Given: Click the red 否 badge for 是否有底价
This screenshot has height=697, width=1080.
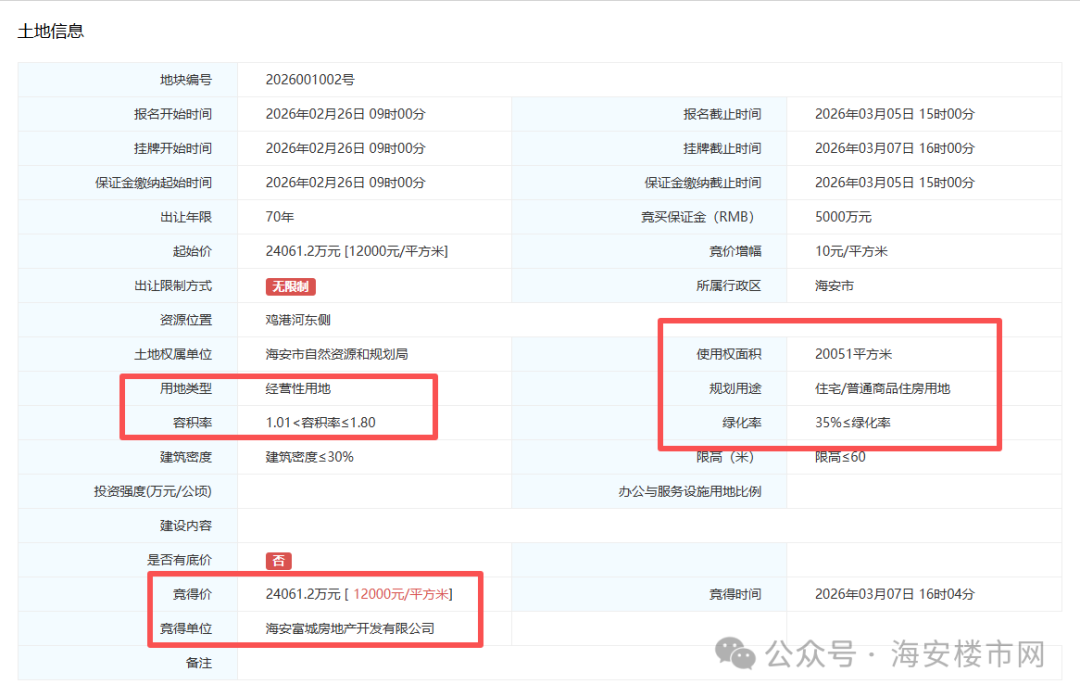Looking at the screenshot, I should pos(279,559).
